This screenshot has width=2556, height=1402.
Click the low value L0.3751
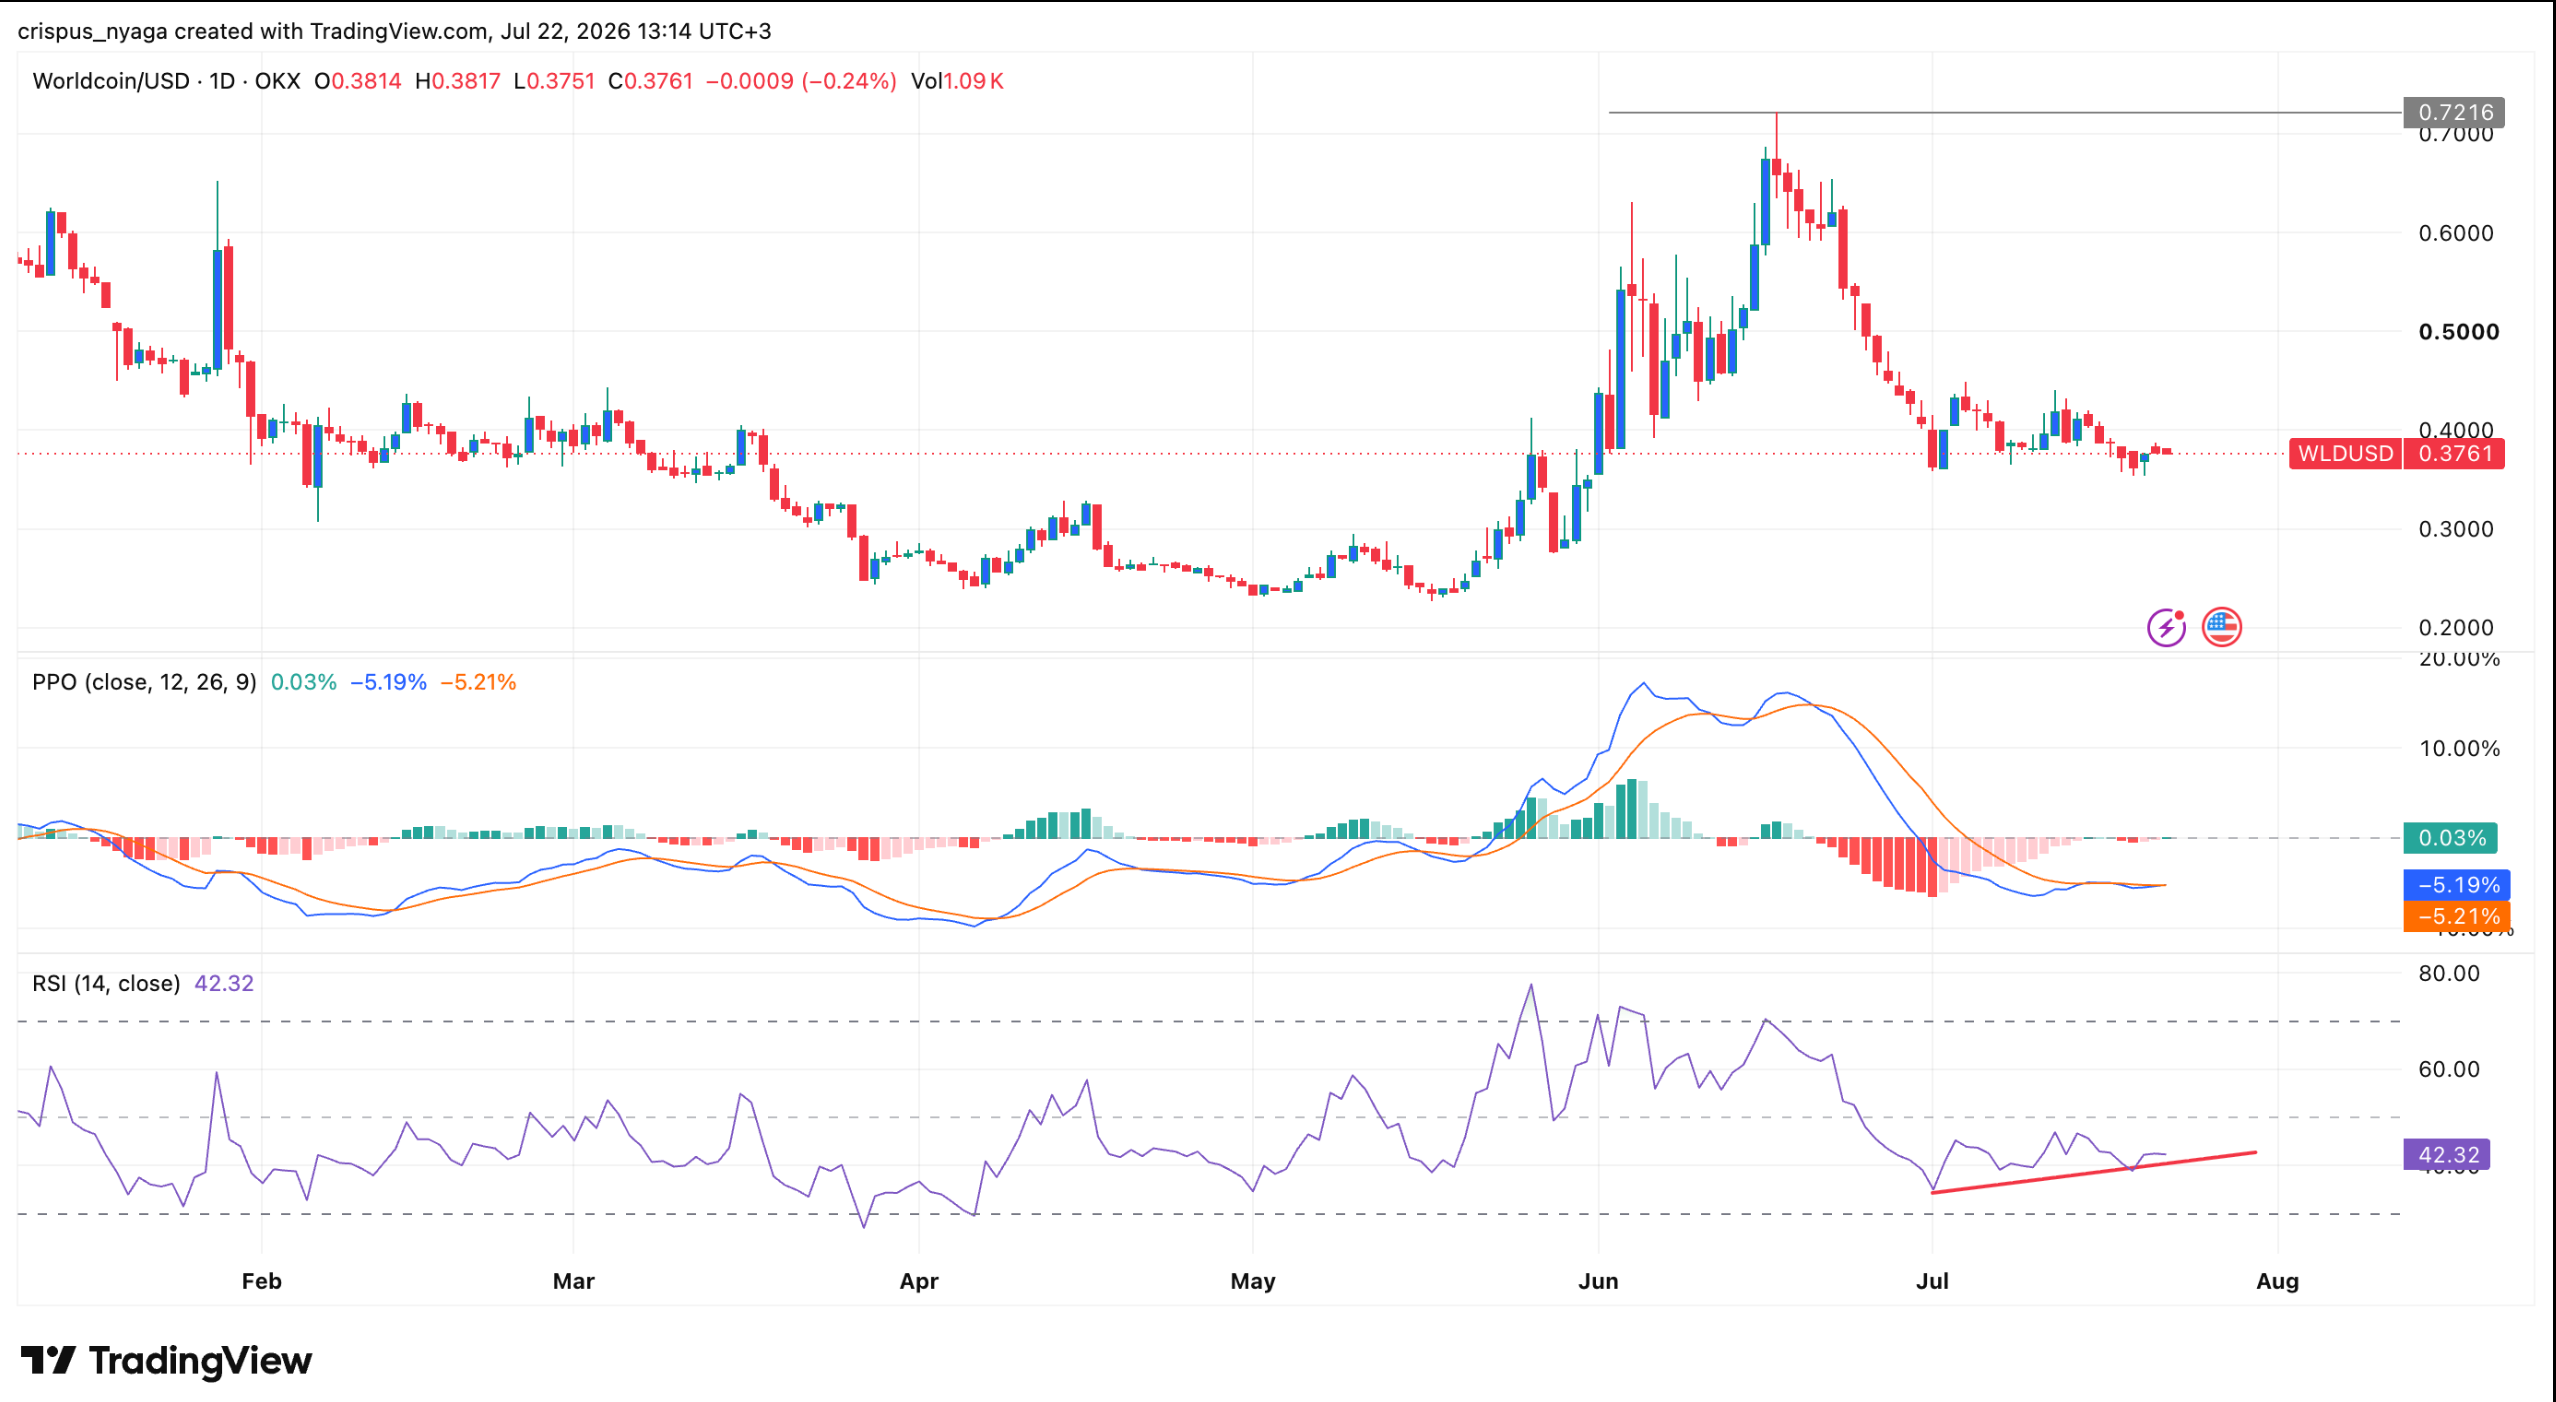554,81
